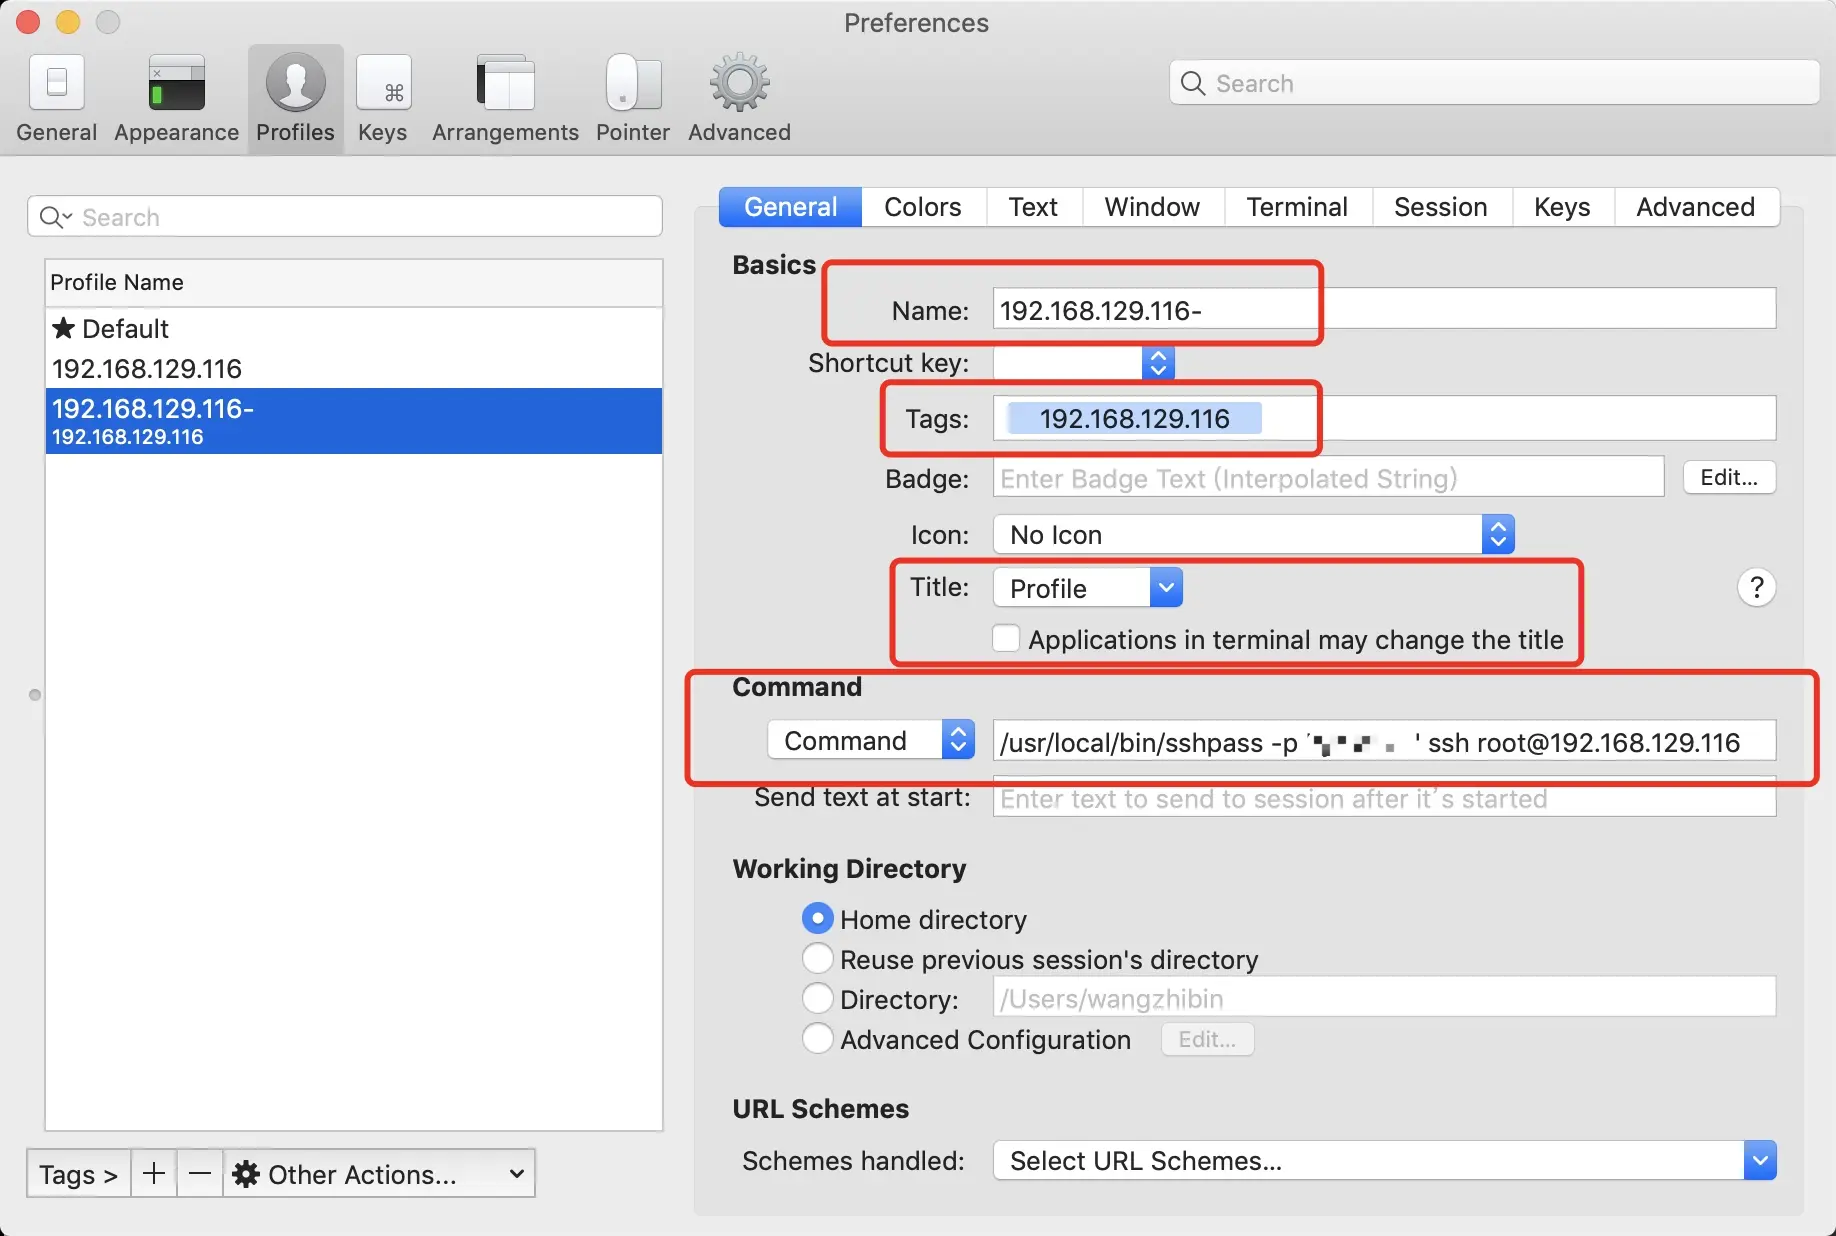Click the Directory path field
The width and height of the screenshot is (1836, 1236).
coord(1384,997)
